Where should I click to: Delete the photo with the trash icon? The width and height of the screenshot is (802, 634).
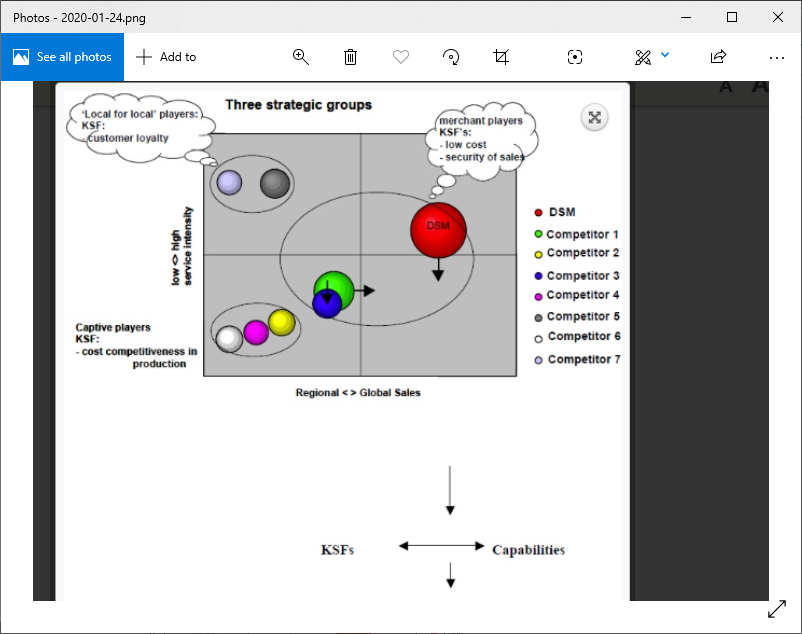[x=350, y=57]
